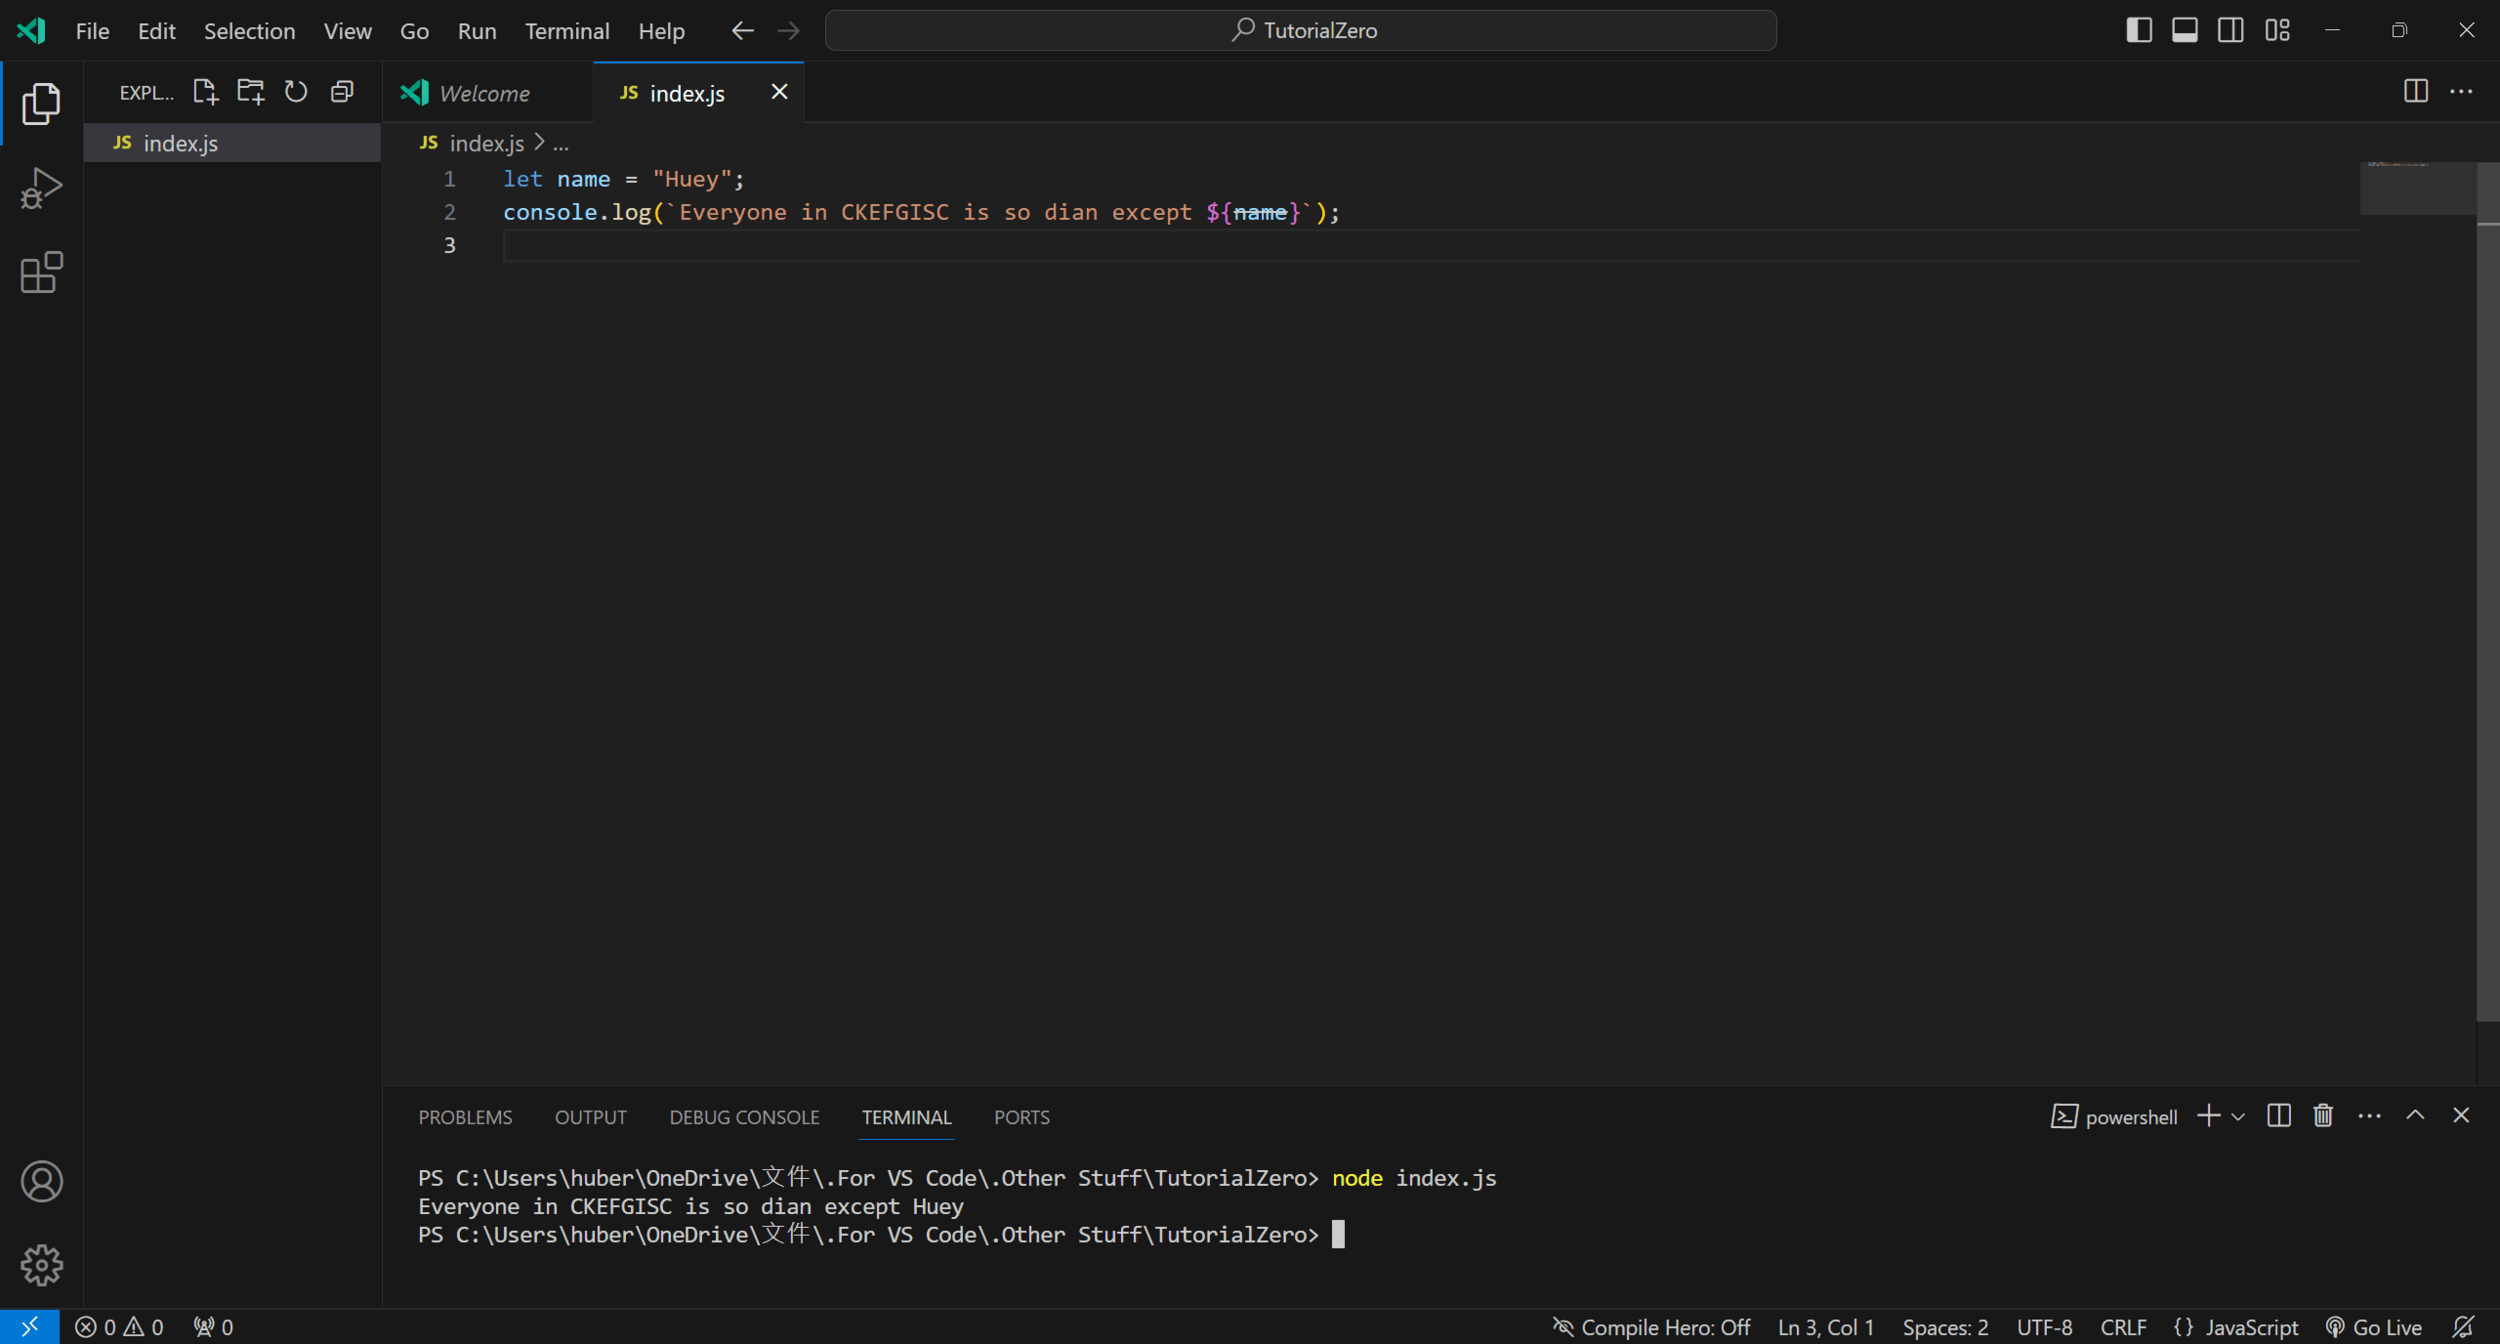Open the Run and Debug view
The width and height of the screenshot is (2500, 1344).
tap(41, 188)
